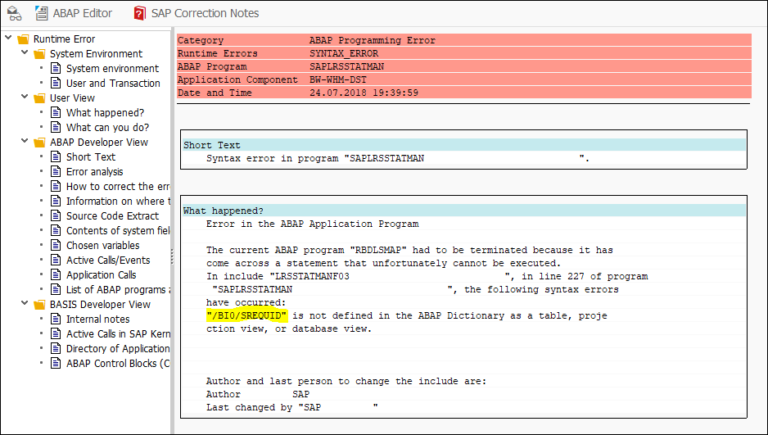Screen dimensions: 768x435
Task: Open Active Calls/Events section
Action: [109, 260]
